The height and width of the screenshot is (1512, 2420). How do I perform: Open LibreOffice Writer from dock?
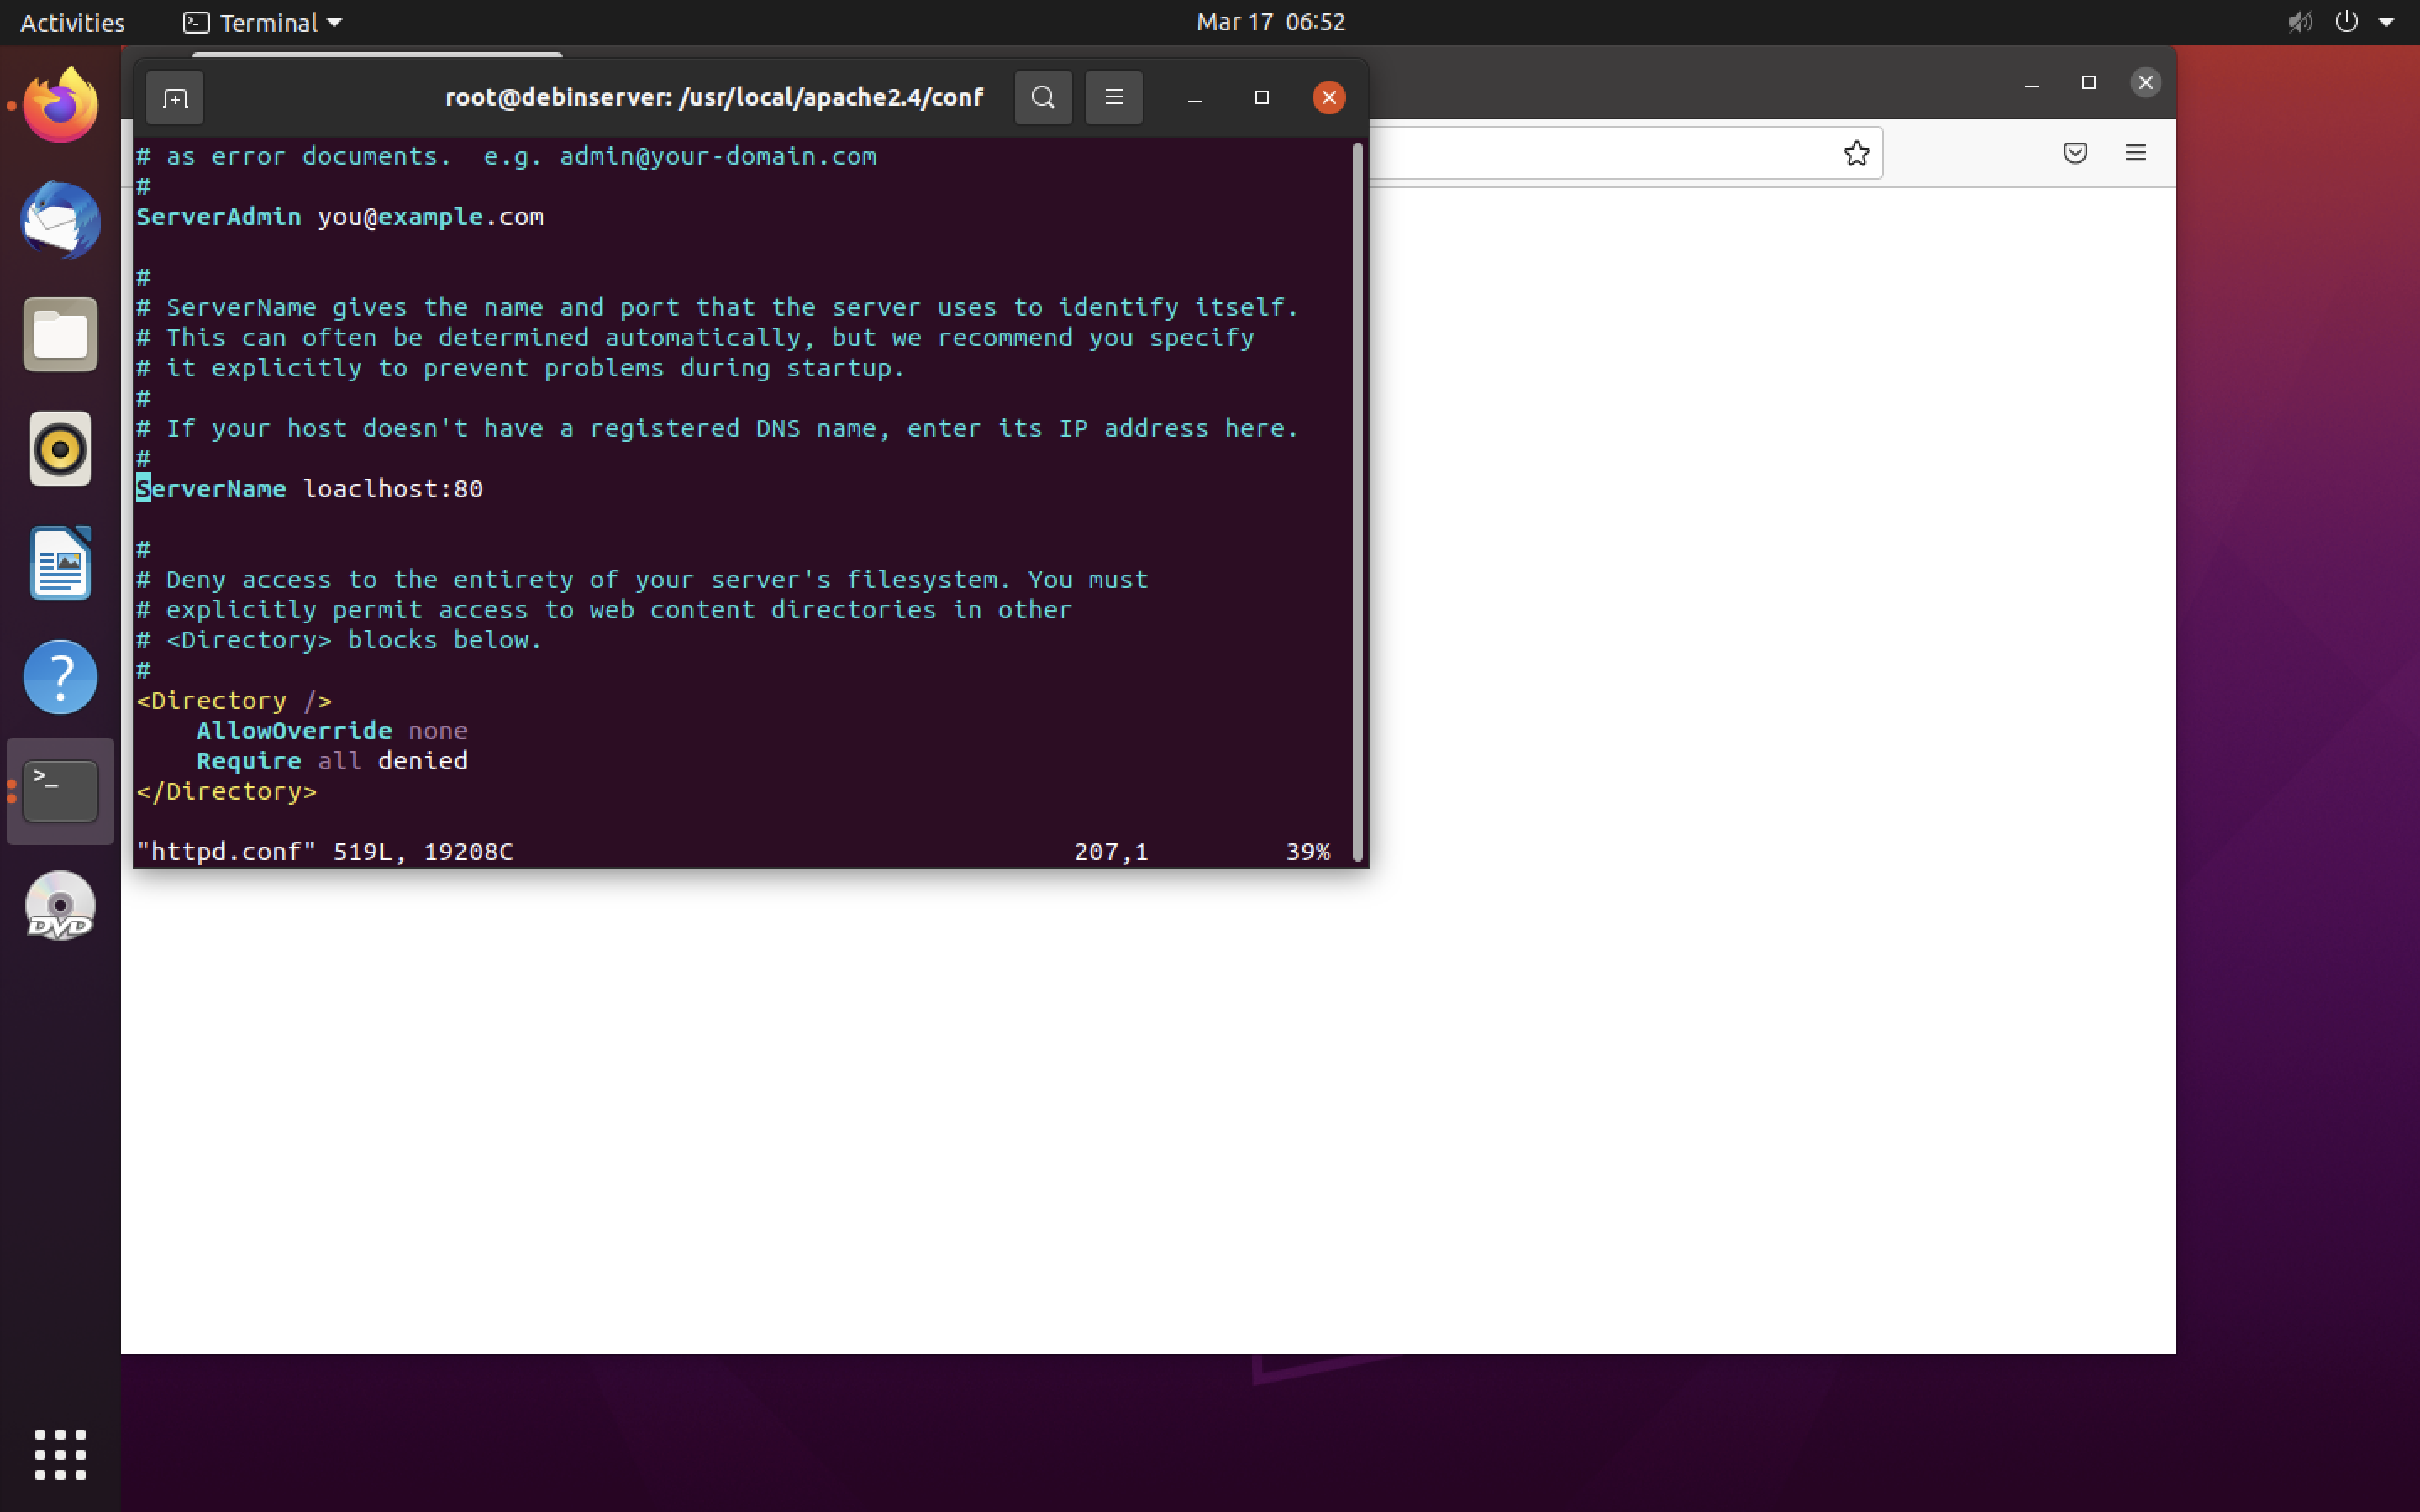point(60,563)
